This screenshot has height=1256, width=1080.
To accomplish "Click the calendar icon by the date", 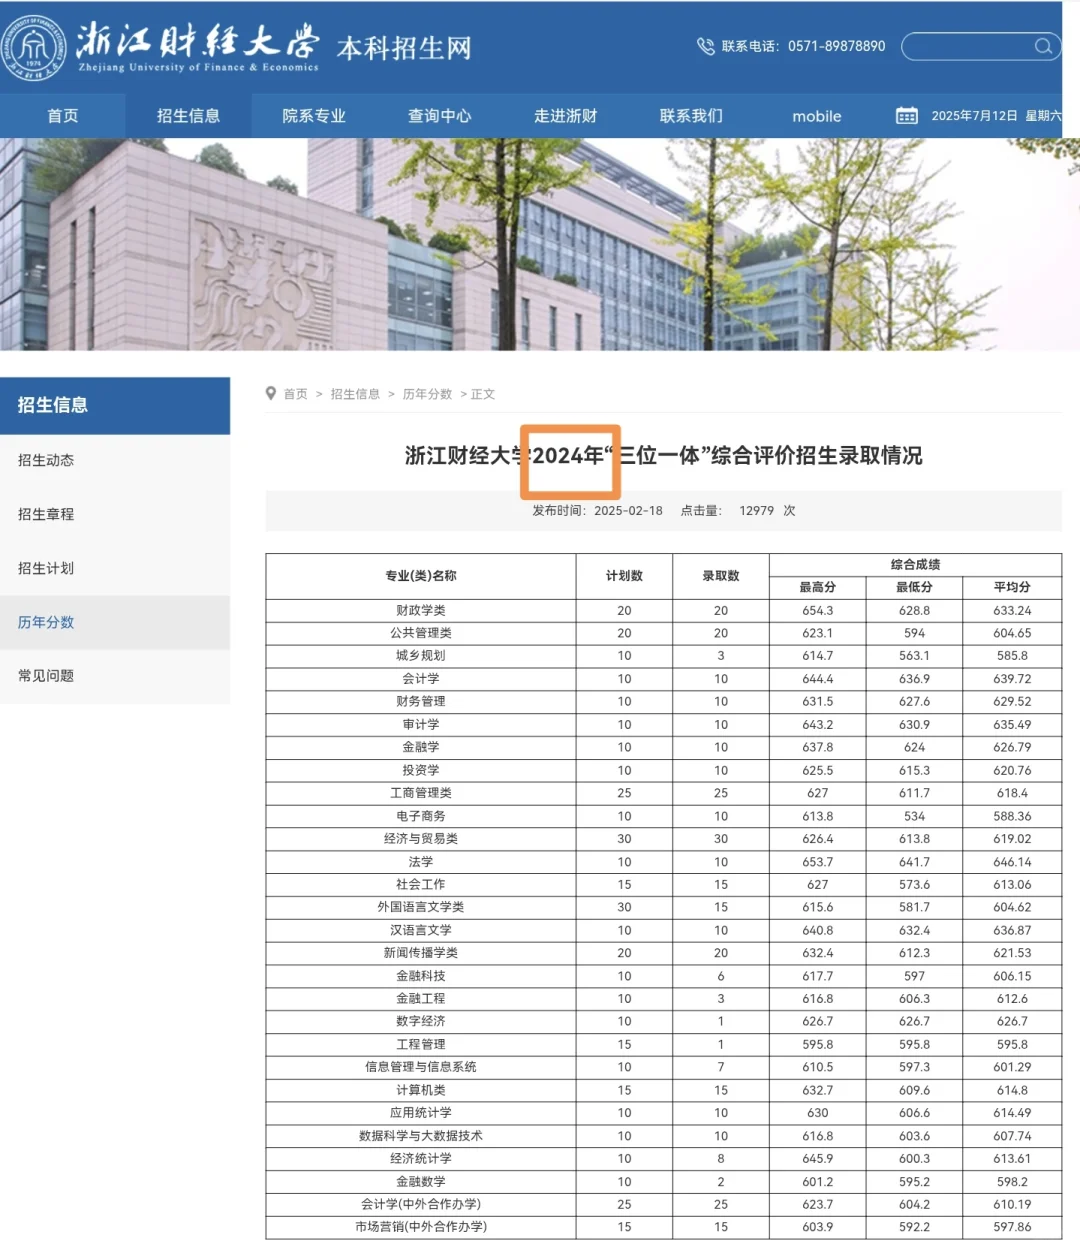I will [906, 115].
